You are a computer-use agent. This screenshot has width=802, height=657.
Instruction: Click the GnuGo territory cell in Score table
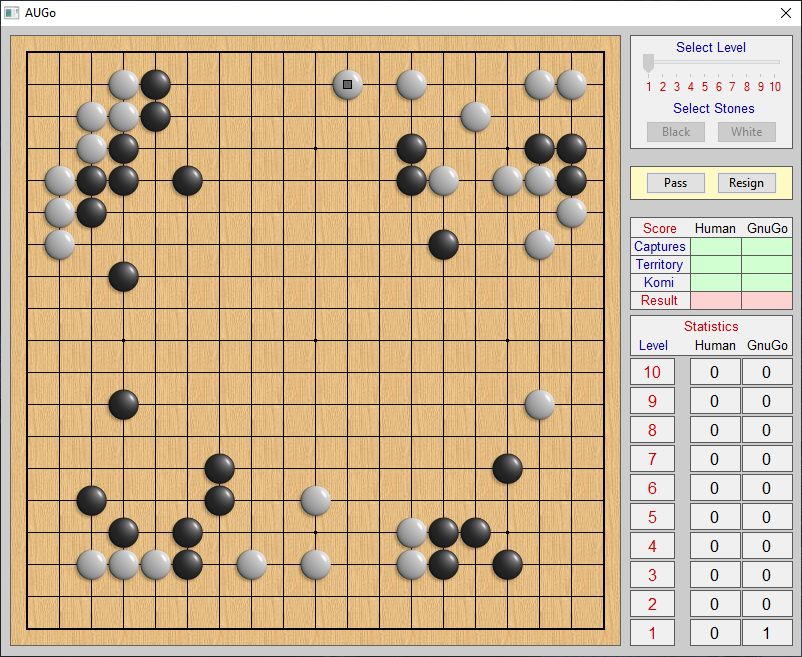click(x=767, y=264)
